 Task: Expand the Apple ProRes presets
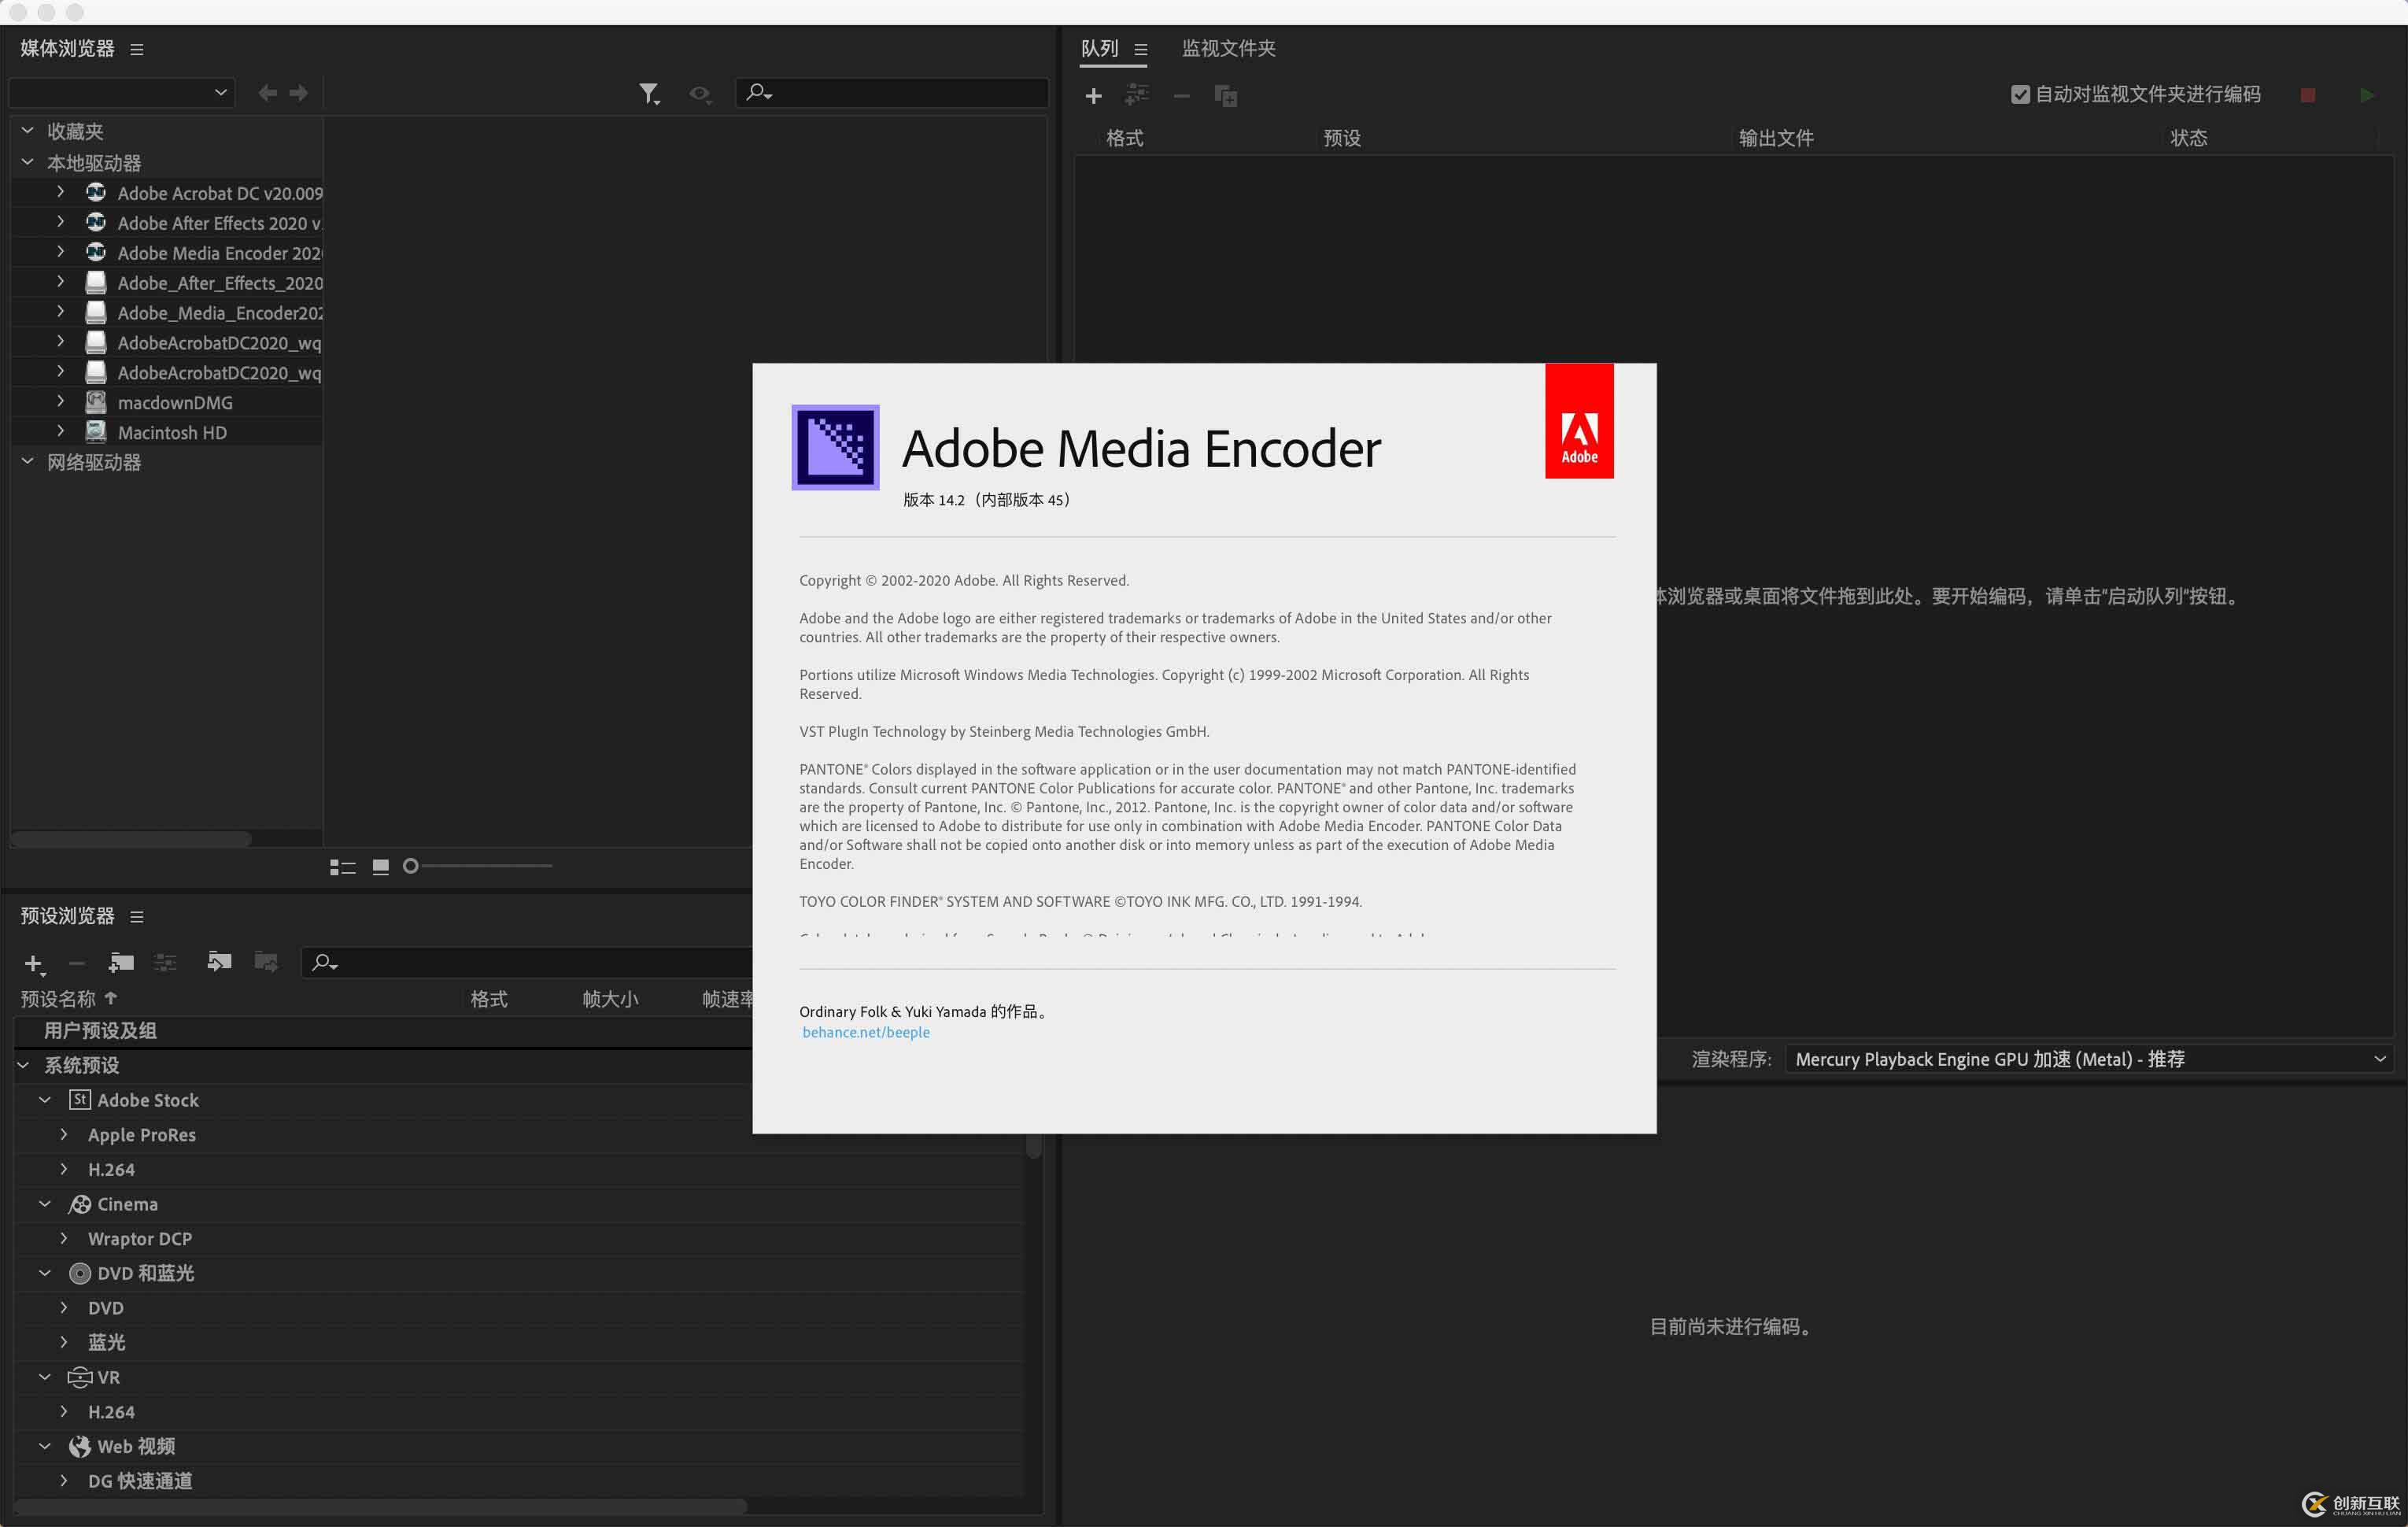(64, 1134)
